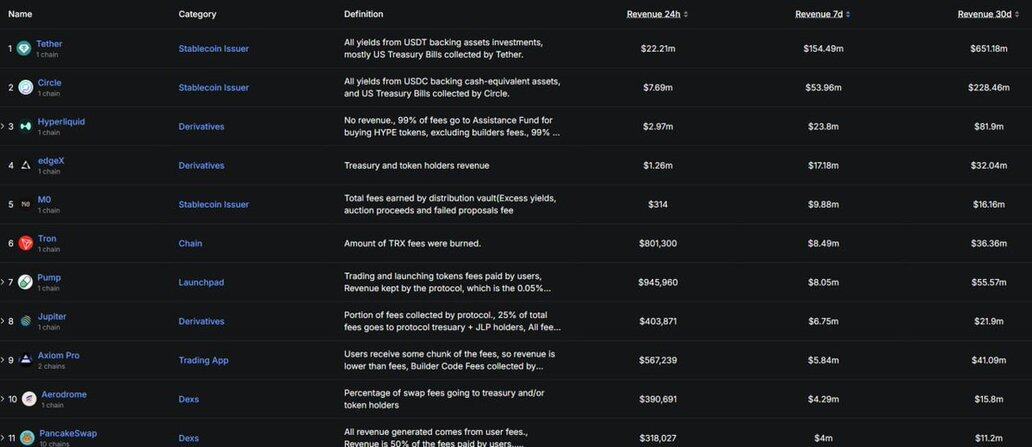Click the M0 logo icon
Viewport: 1032px width, 447px height.
[x=25, y=205]
